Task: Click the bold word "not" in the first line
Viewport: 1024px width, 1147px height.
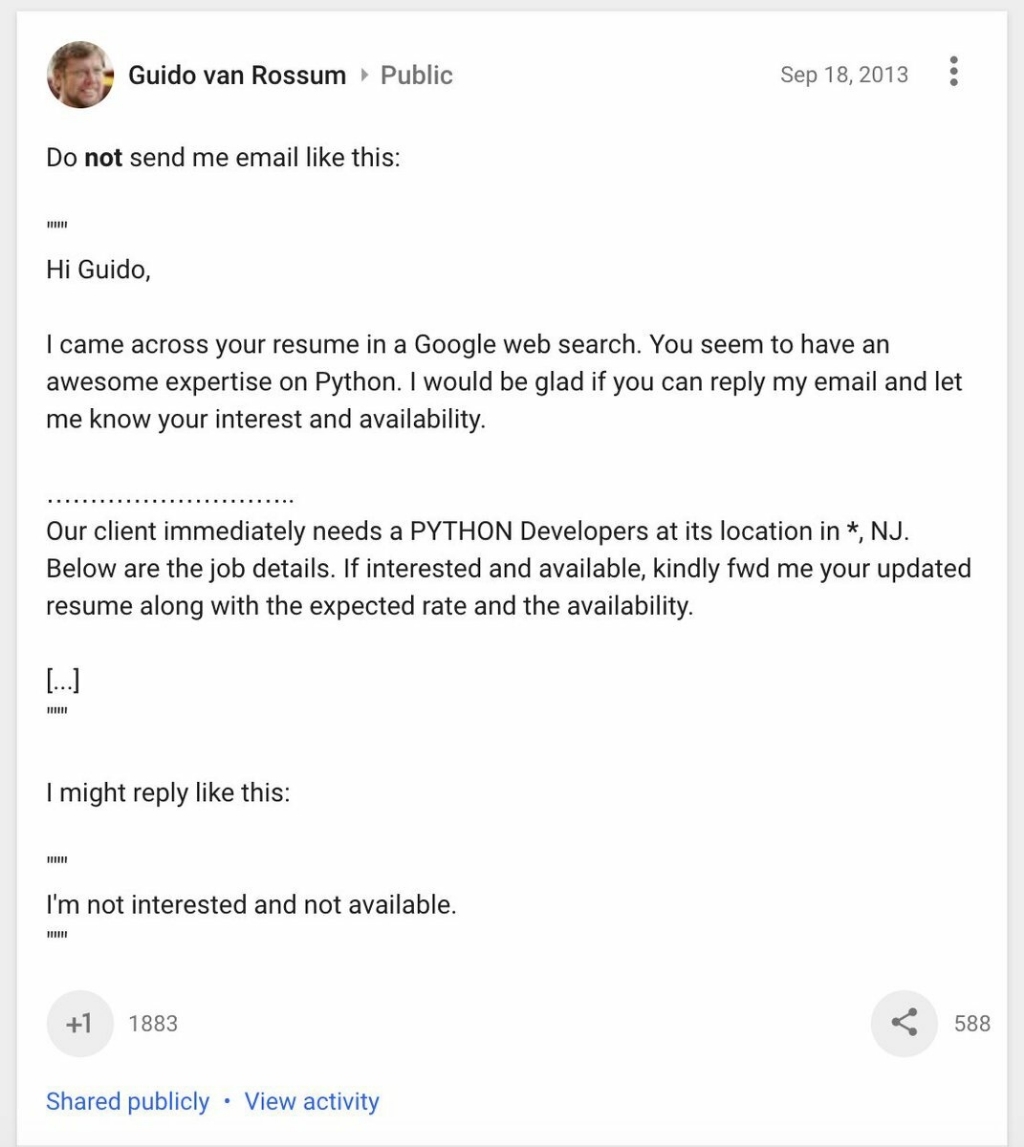Action: coord(103,157)
